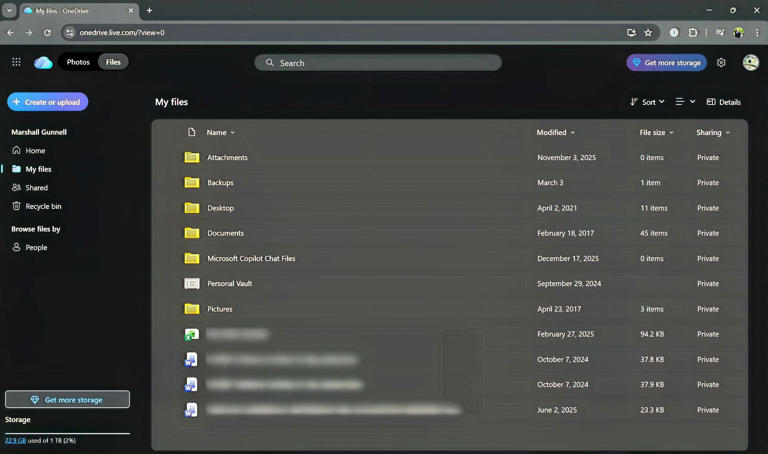
Task: Click the OneDrive cloud logo
Action: pyautogui.click(x=43, y=62)
